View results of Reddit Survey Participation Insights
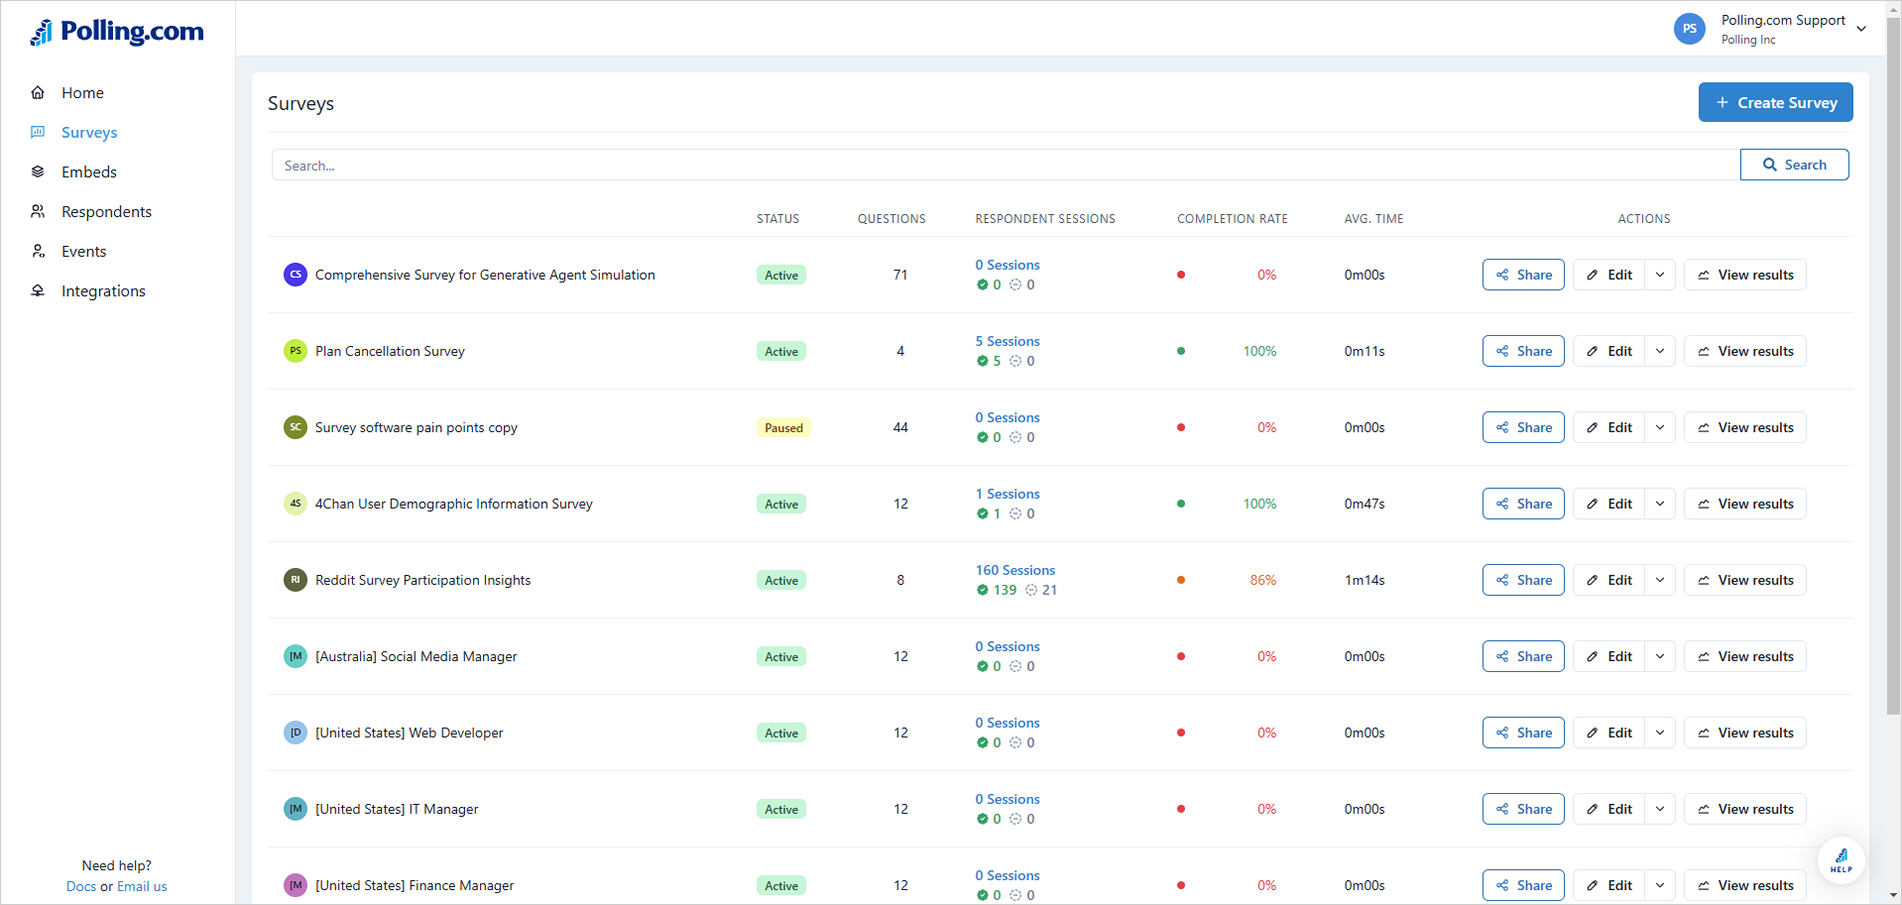The width and height of the screenshot is (1902, 905). [x=1745, y=580]
